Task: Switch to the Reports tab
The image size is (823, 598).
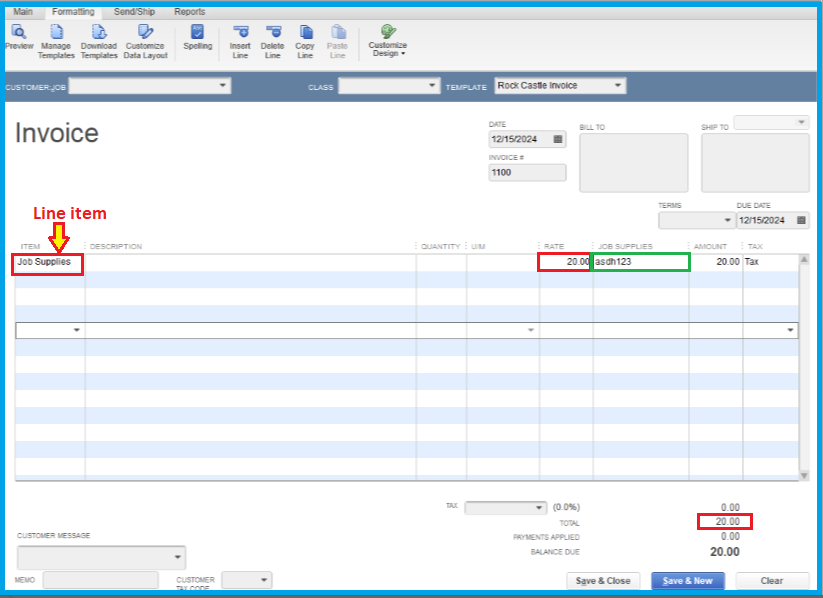Action: [x=189, y=12]
